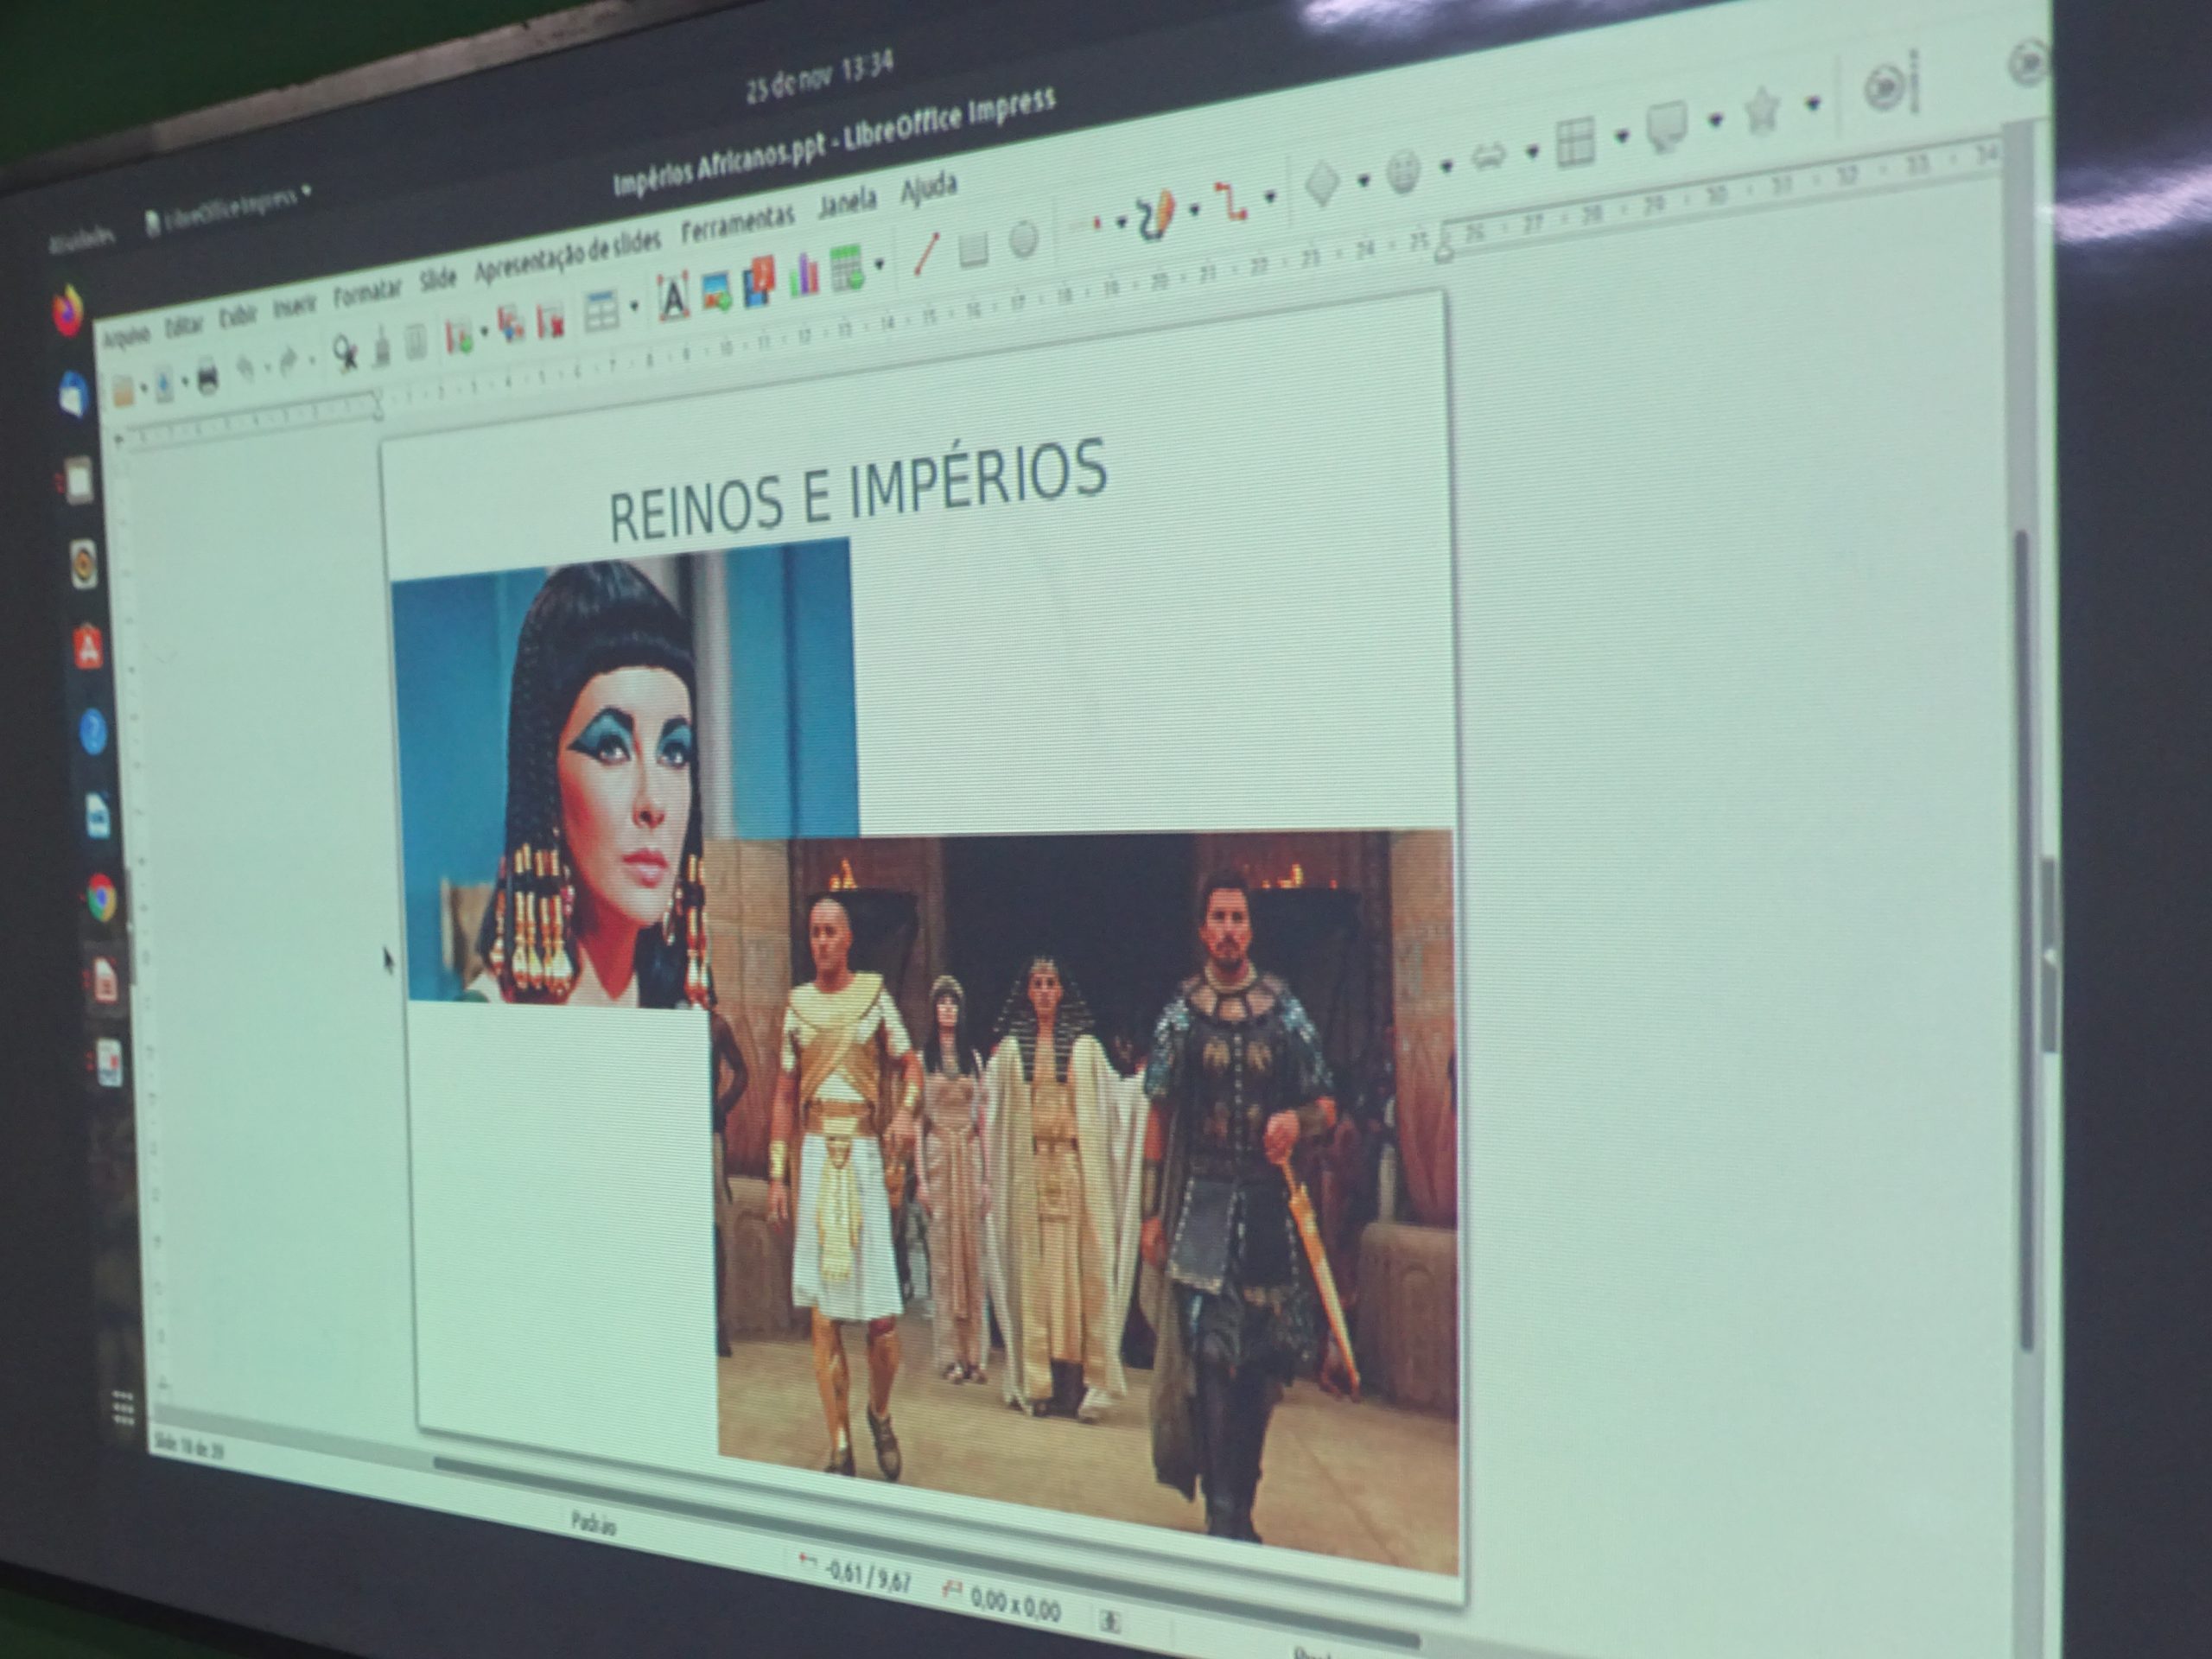Open the LibreOffice Impress app menu in top bar

coord(228,207)
